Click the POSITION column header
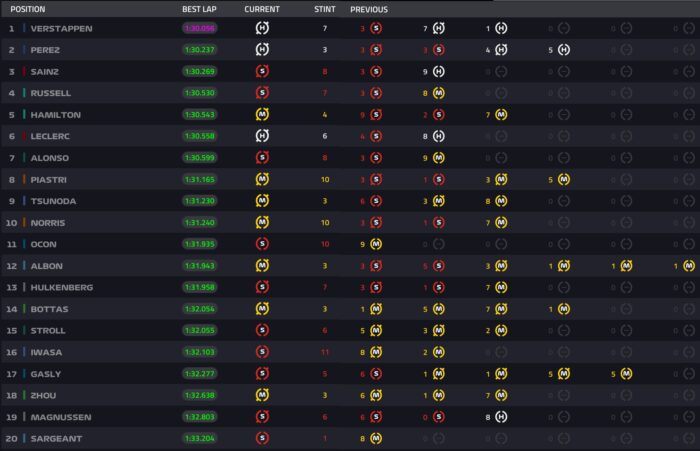This screenshot has width=700, height=451. [x=28, y=9]
